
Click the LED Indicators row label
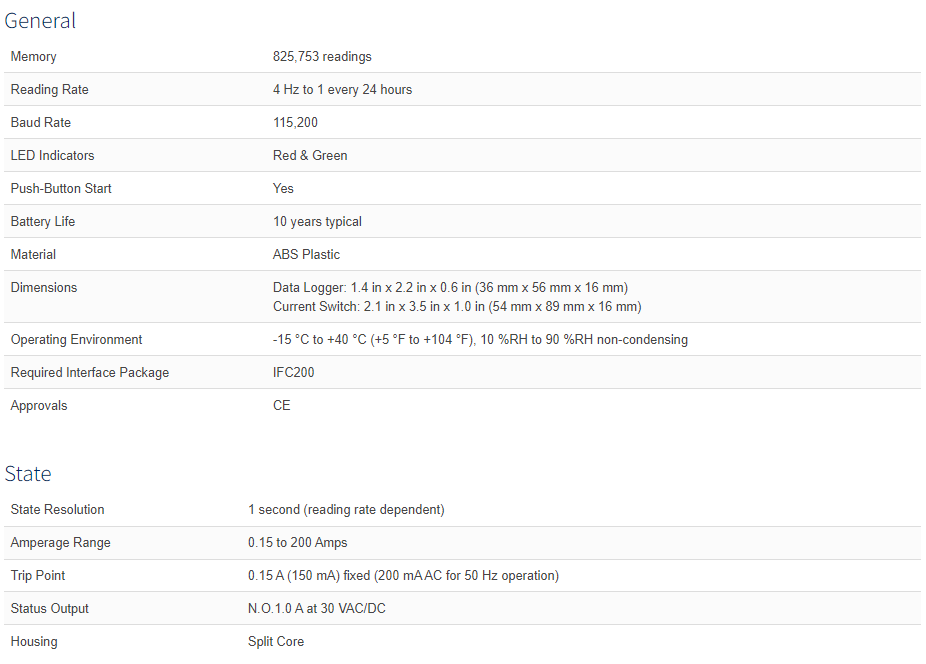click(x=53, y=156)
